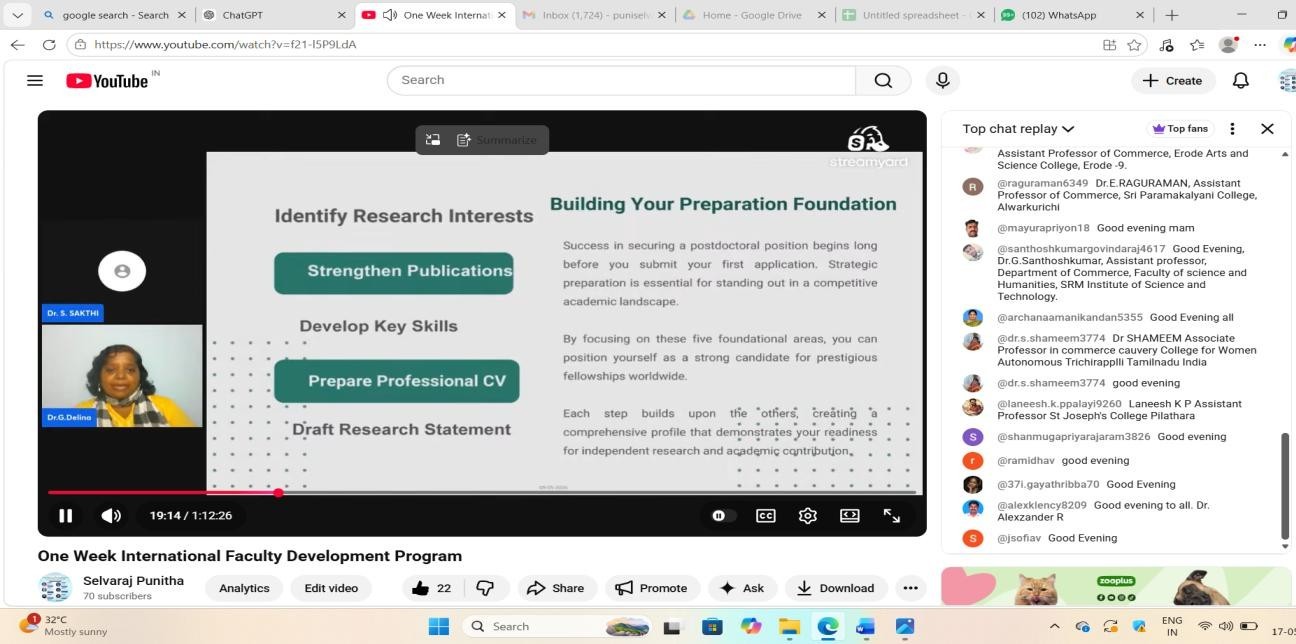Mute the video volume
This screenshot has height=644, width=1296.
[111, 515]
